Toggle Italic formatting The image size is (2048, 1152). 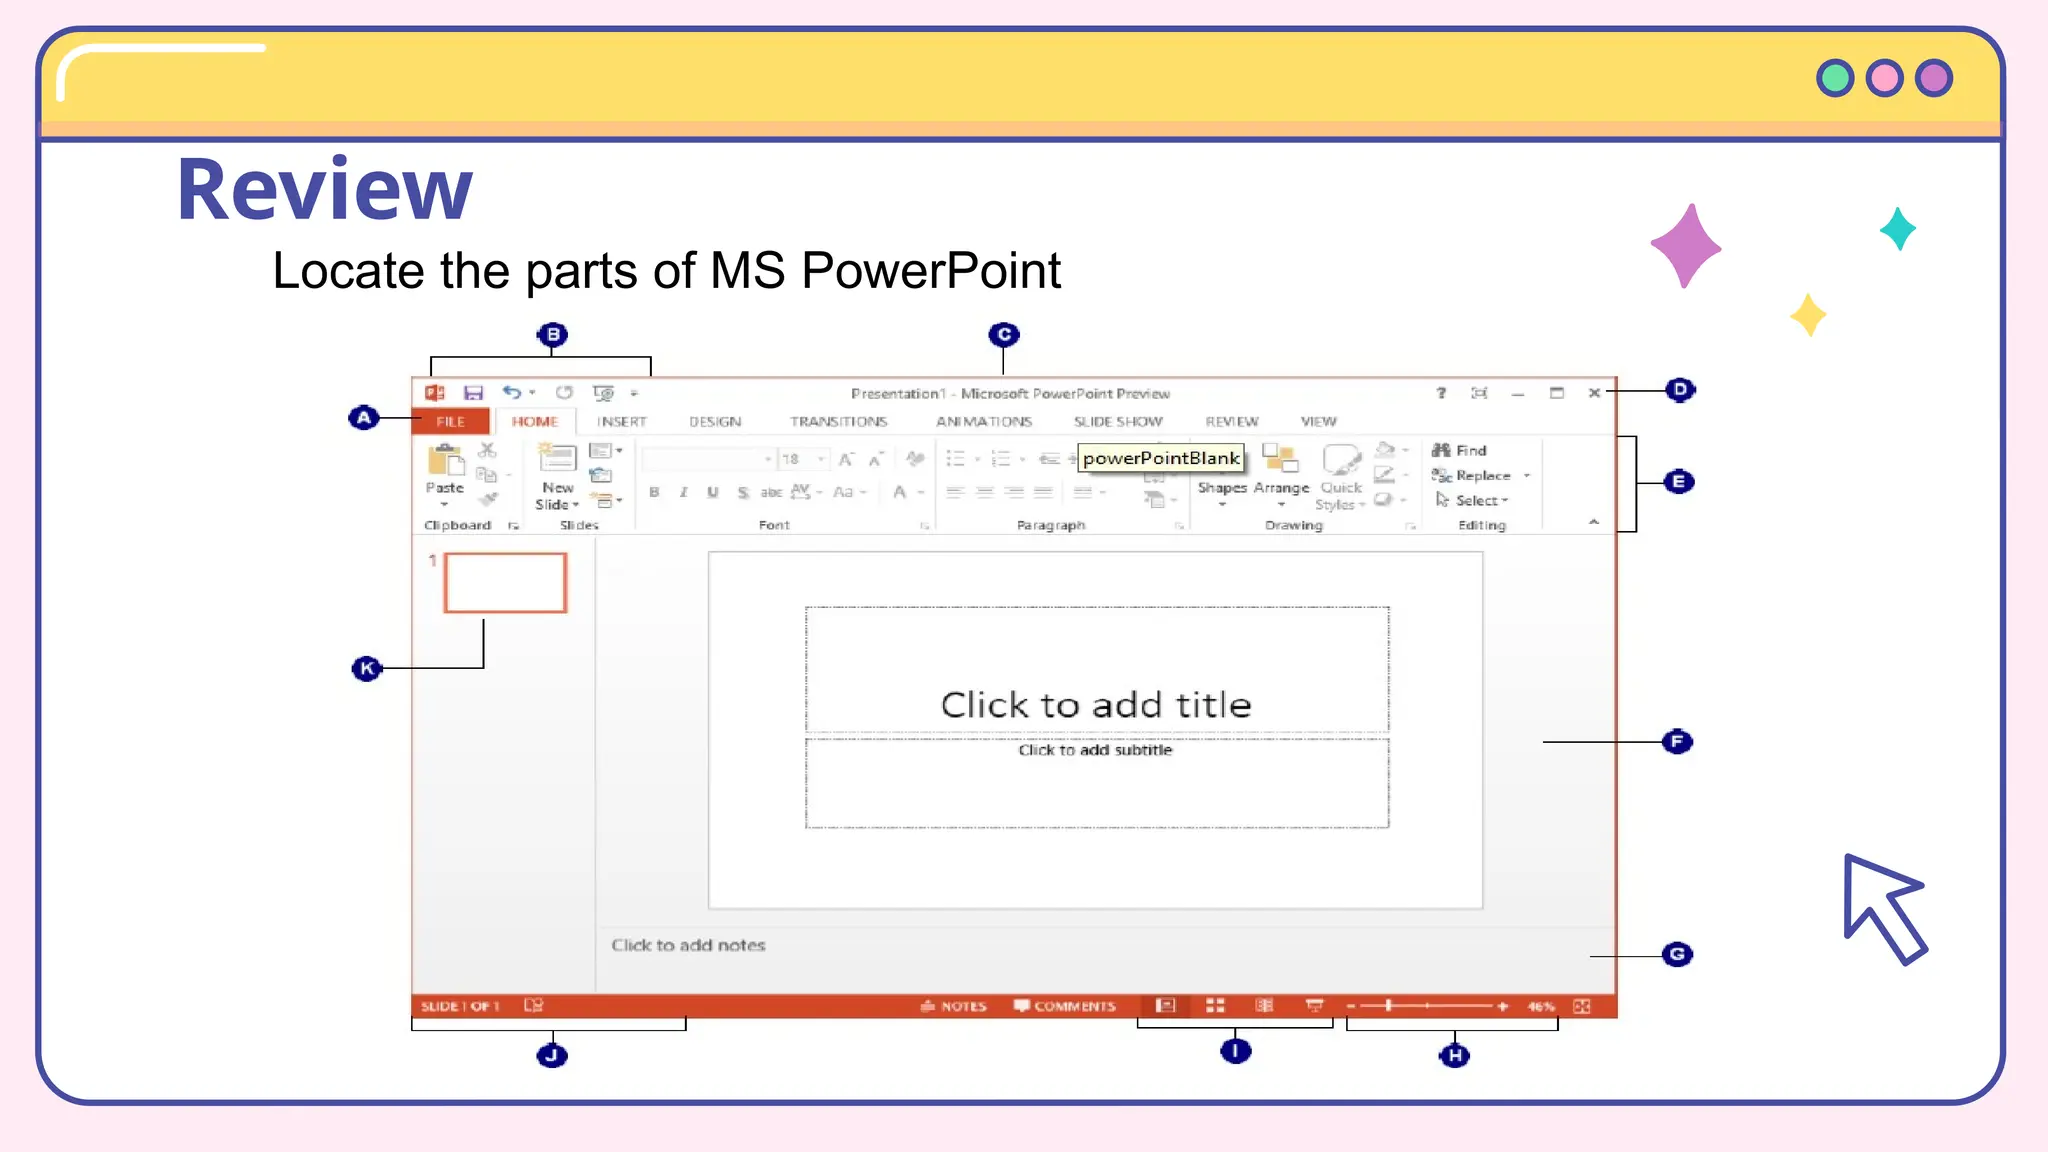(x=683, y=492)
